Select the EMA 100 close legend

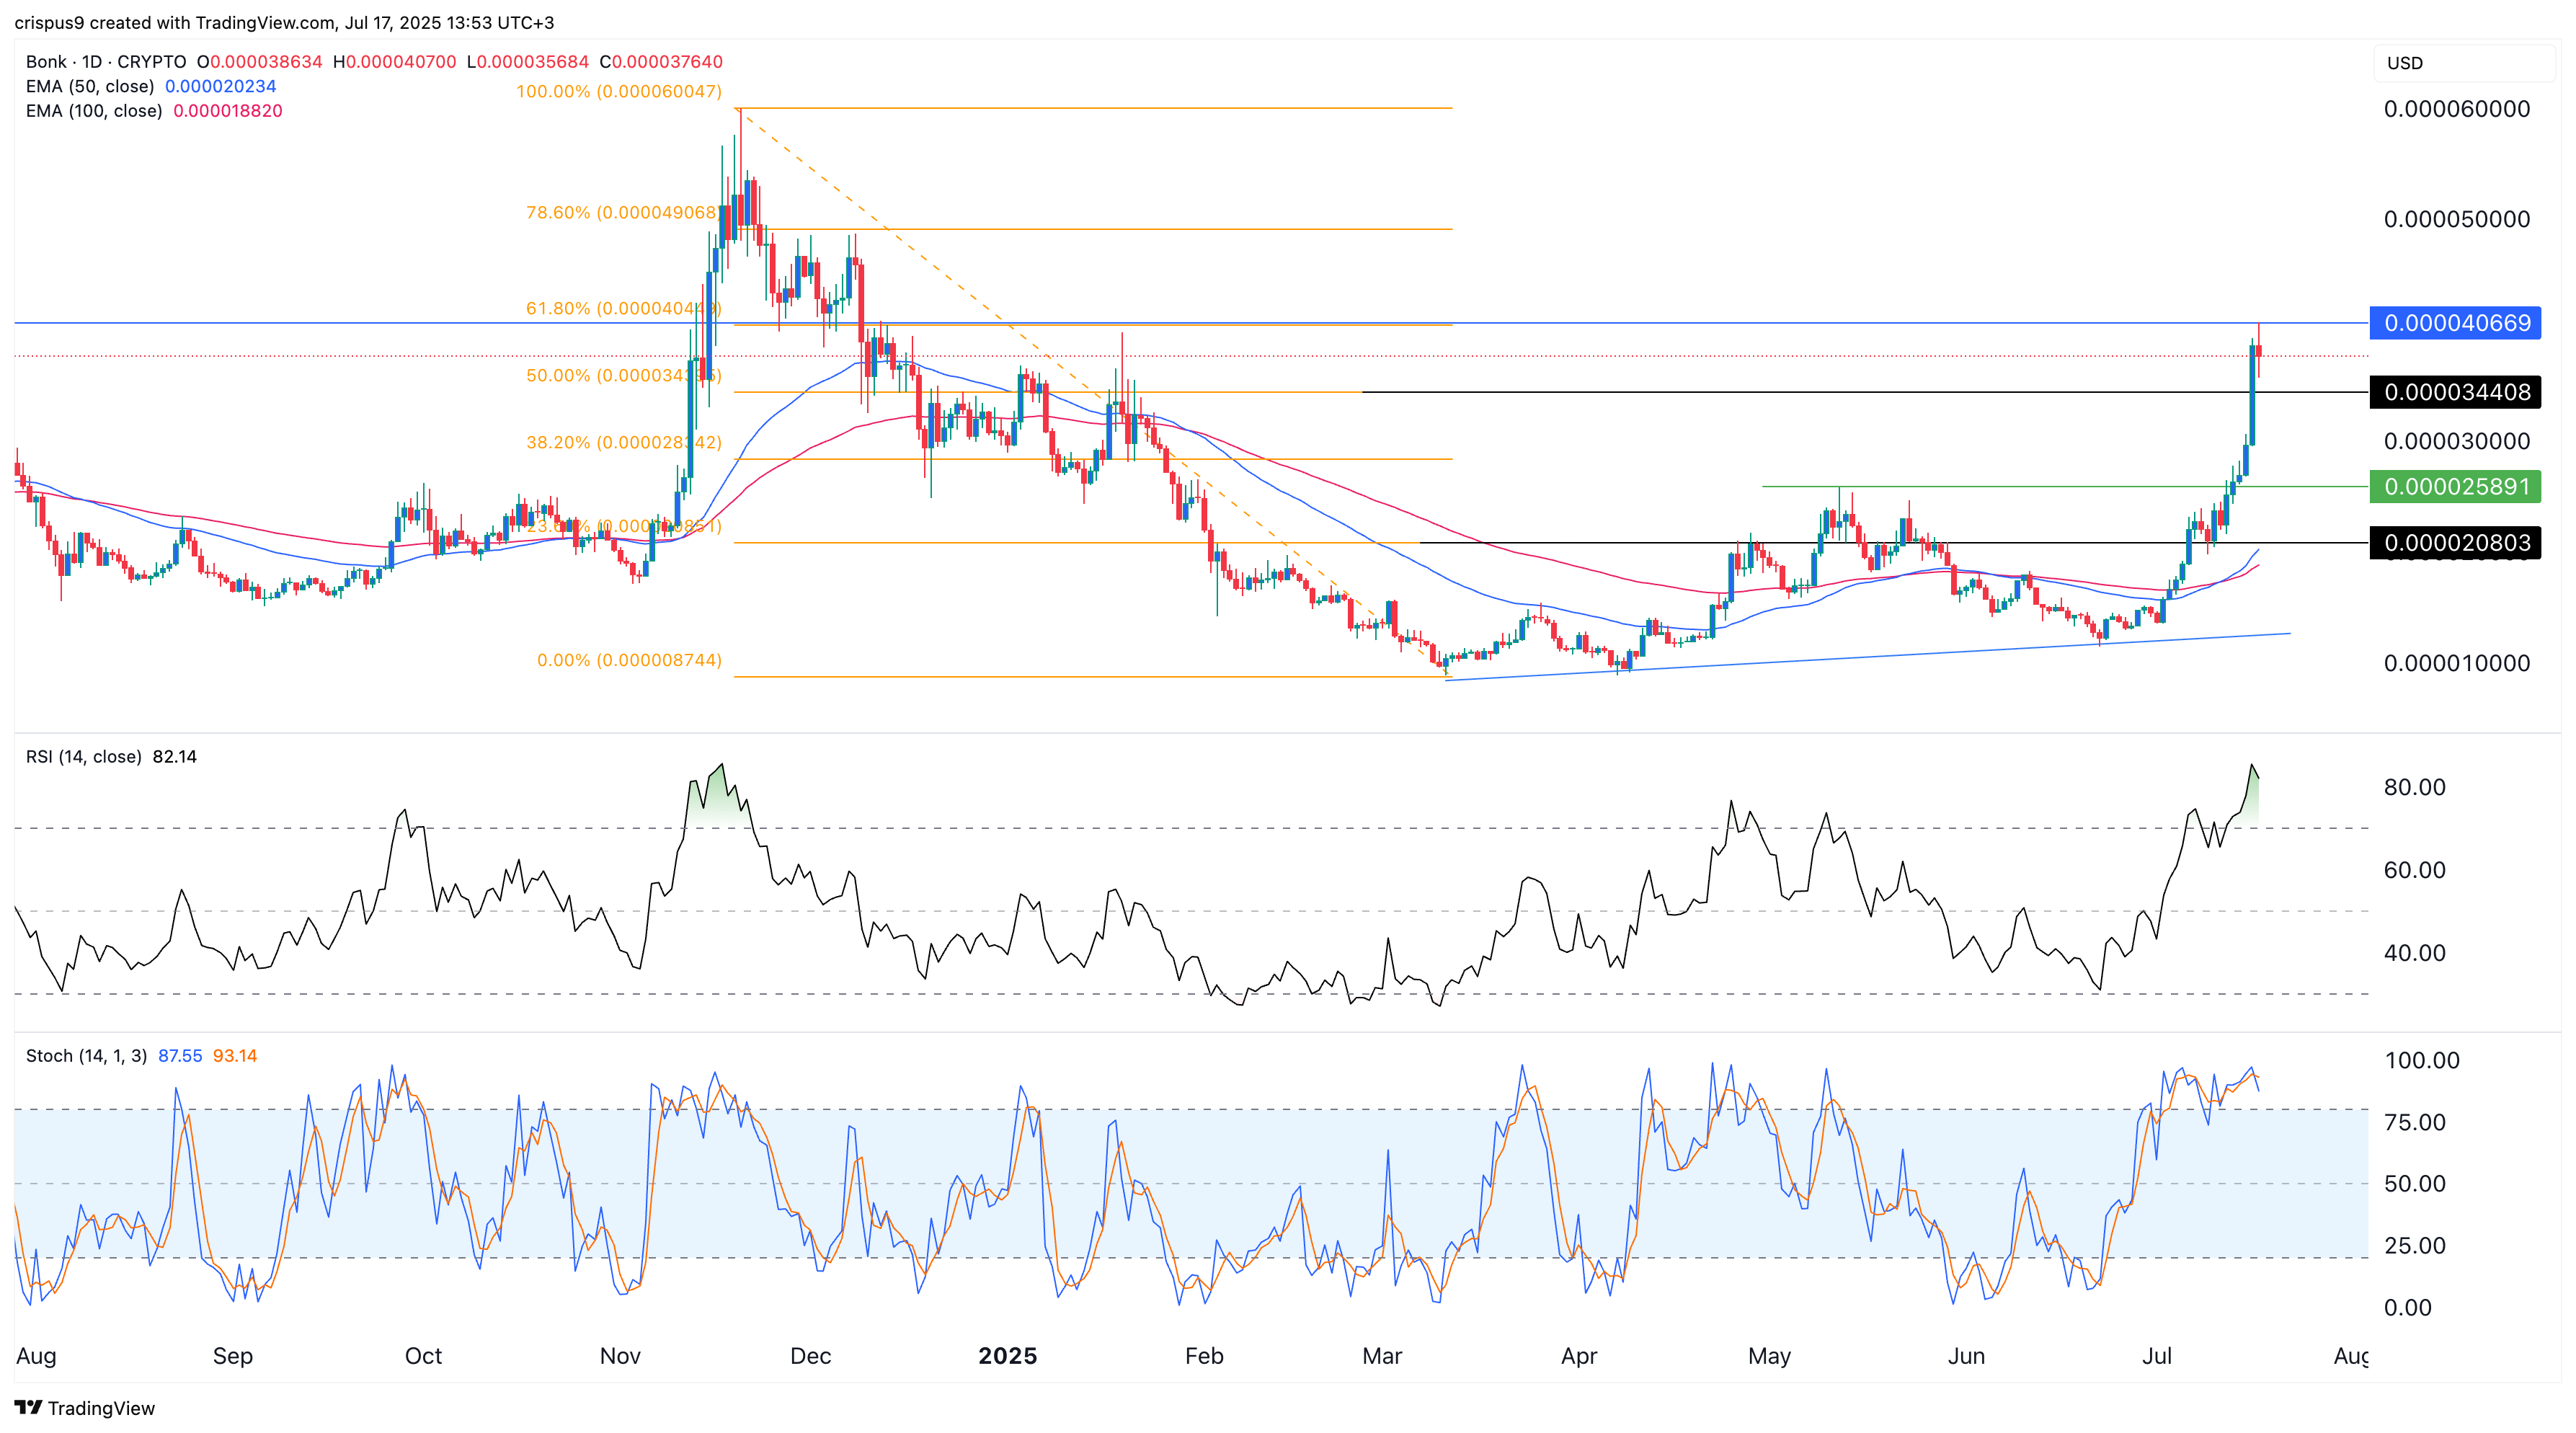(x=94, y=111)
